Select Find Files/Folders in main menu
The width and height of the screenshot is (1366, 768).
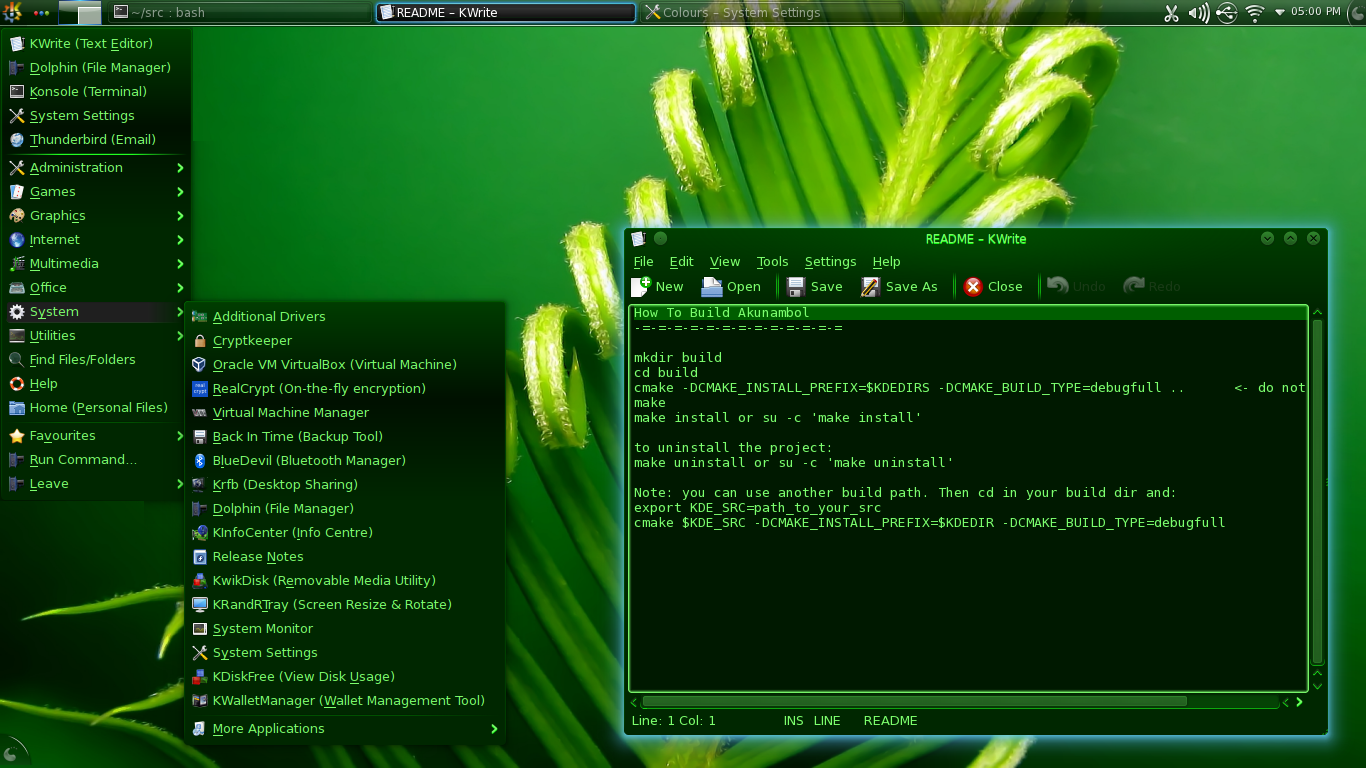(97, 359)
